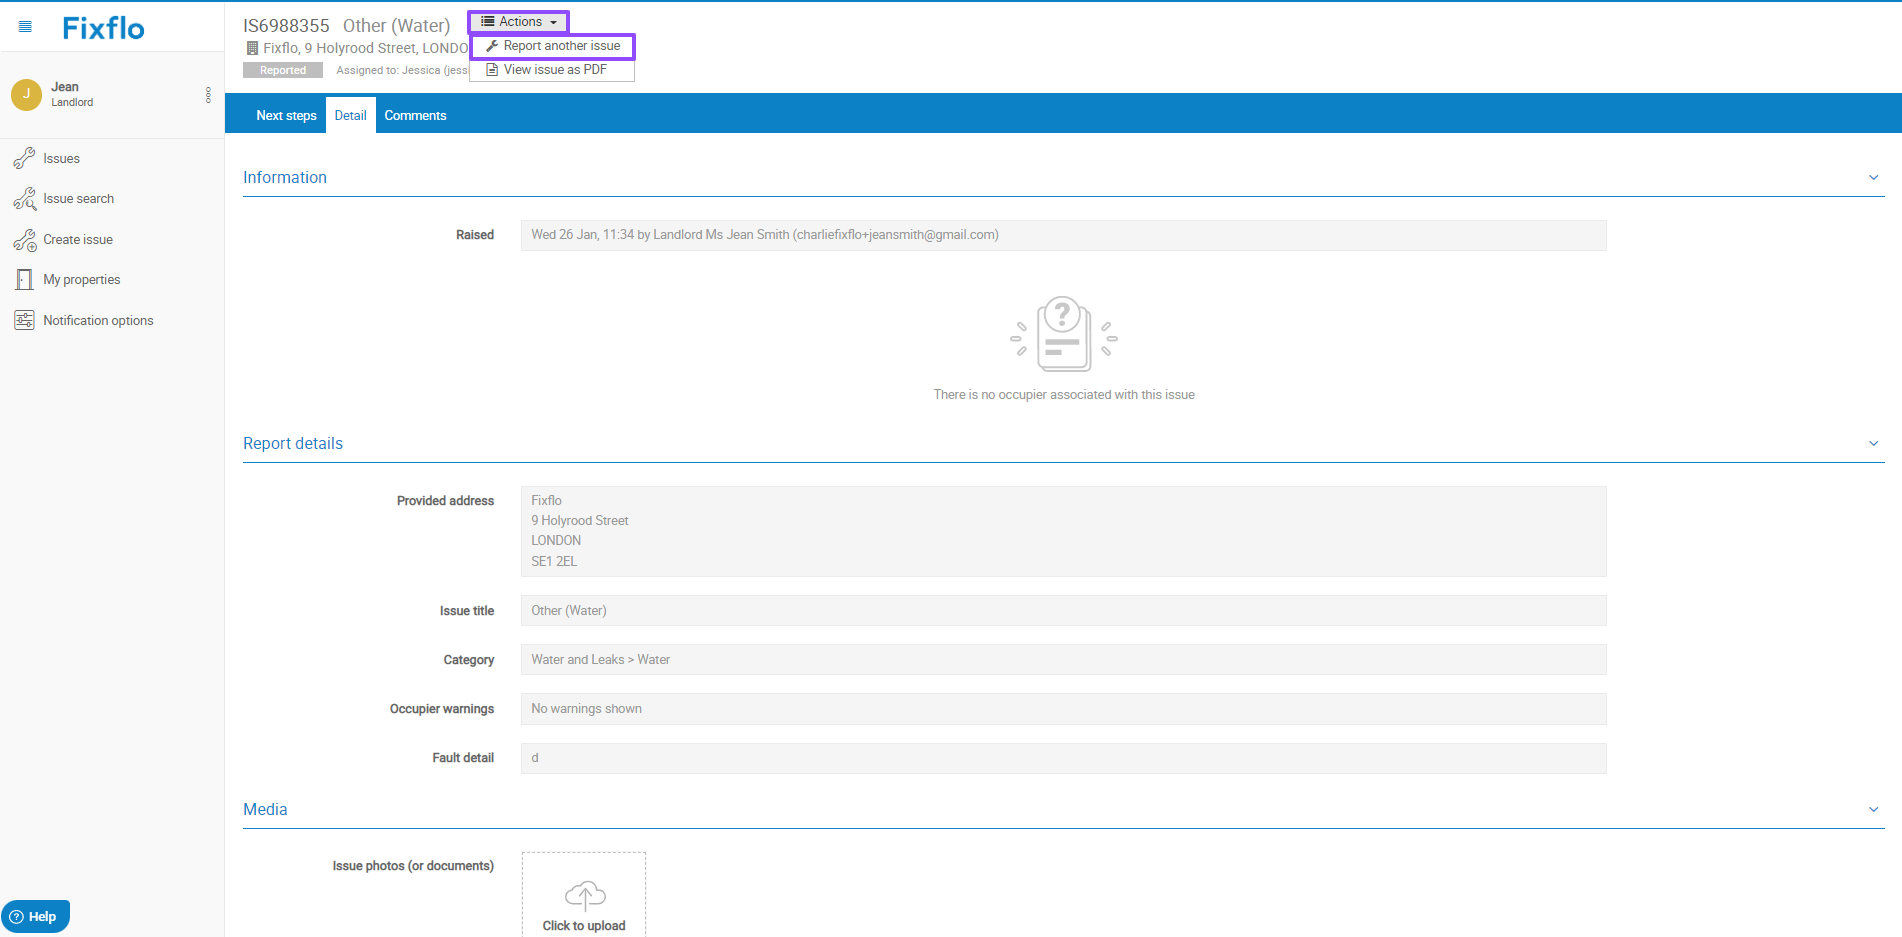Open the user options kebab menu
This screenshot has width=1902, height=937.
[x=208, y=94]
